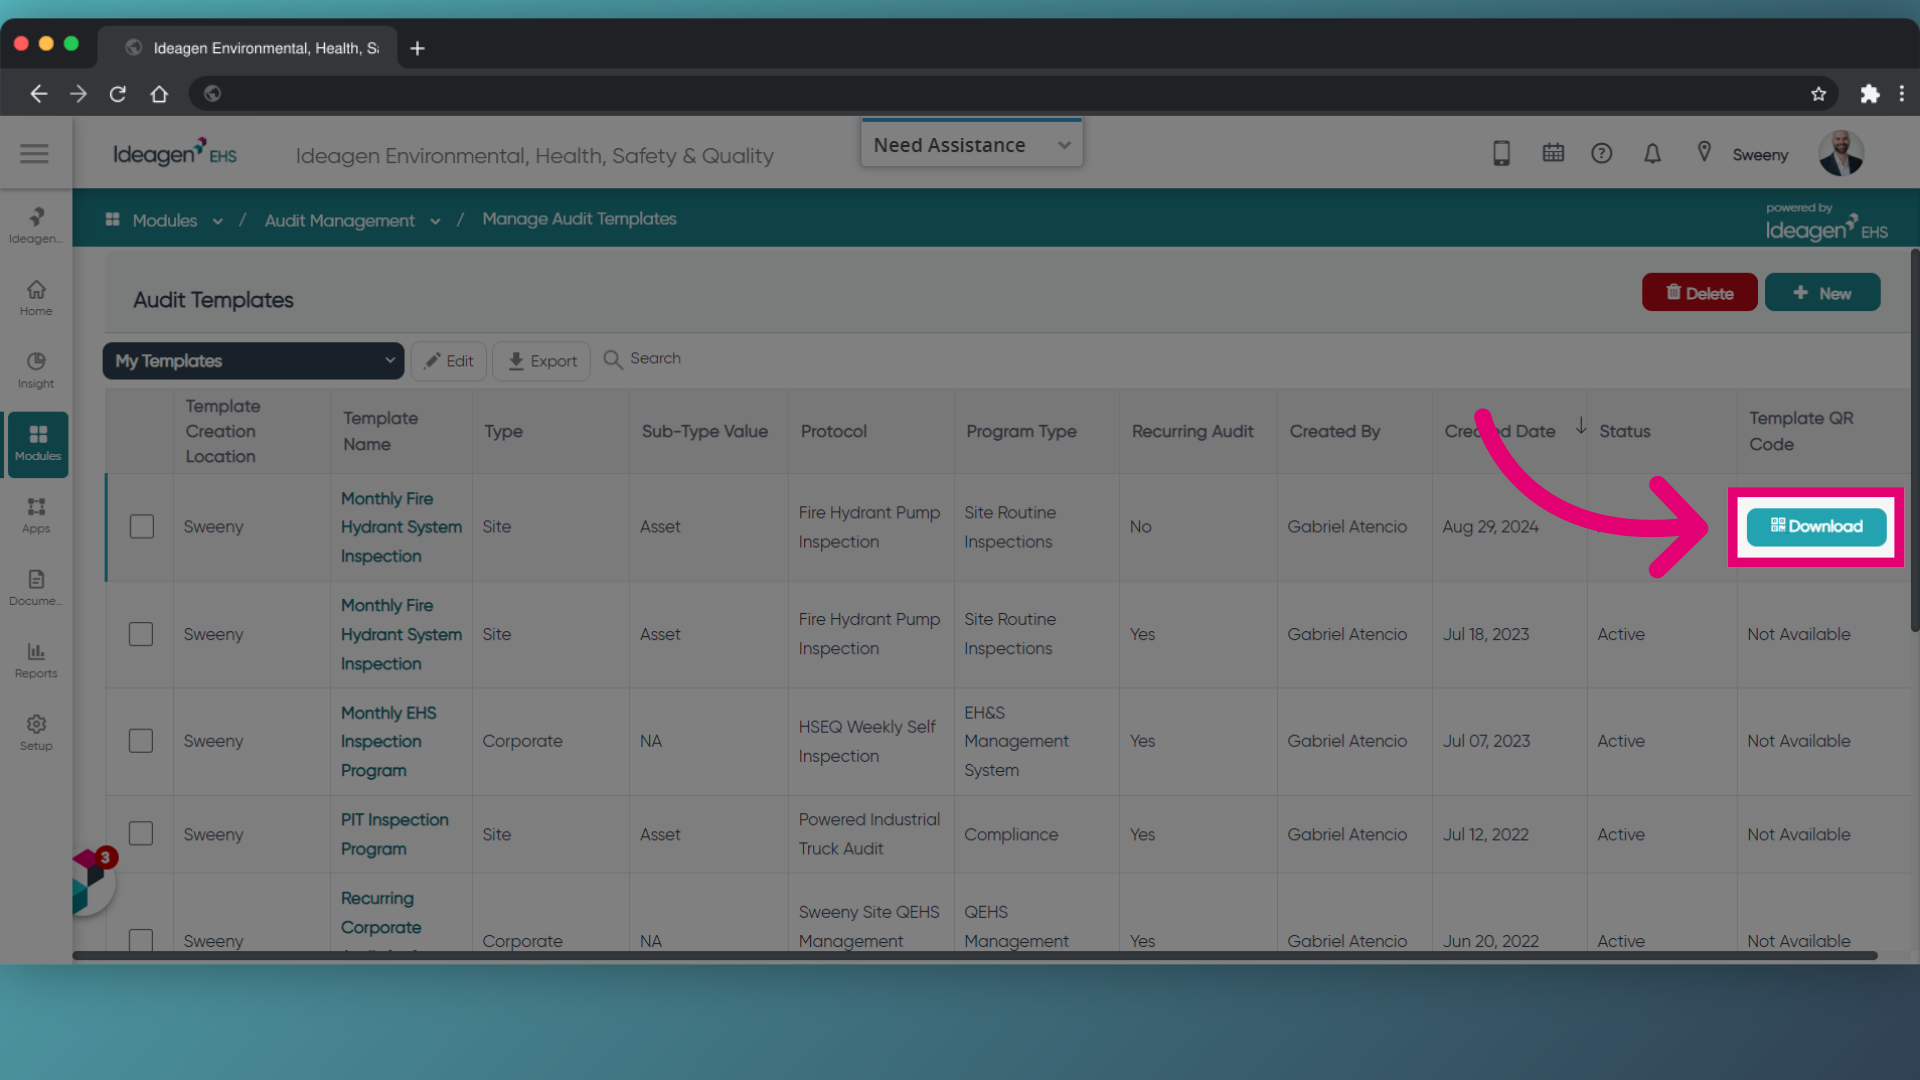Open the notifications bell

[x=1652, y=153]
